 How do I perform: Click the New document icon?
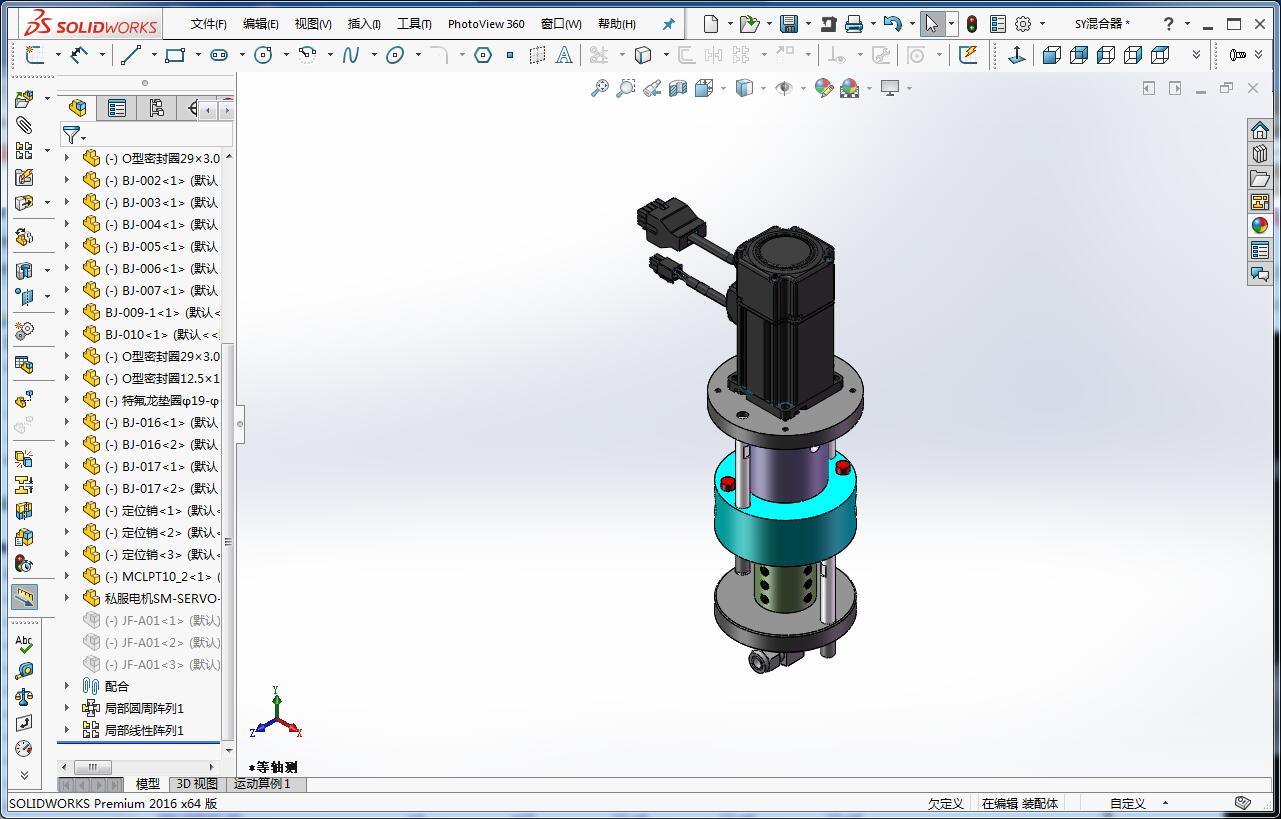711,23
